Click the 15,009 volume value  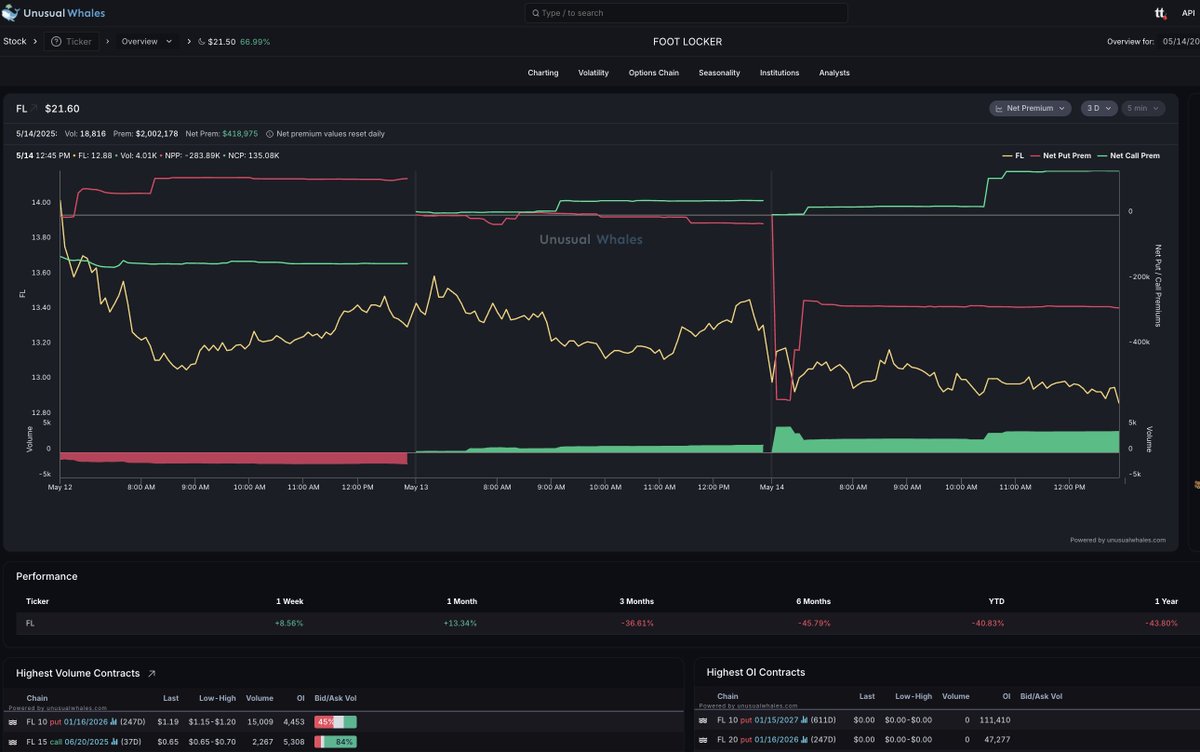pos(260,721)
